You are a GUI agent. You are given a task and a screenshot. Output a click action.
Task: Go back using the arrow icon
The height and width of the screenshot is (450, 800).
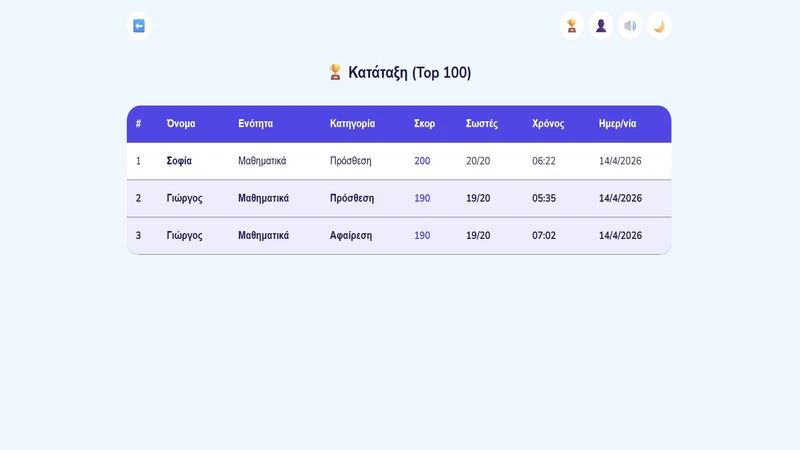point(139,26)
